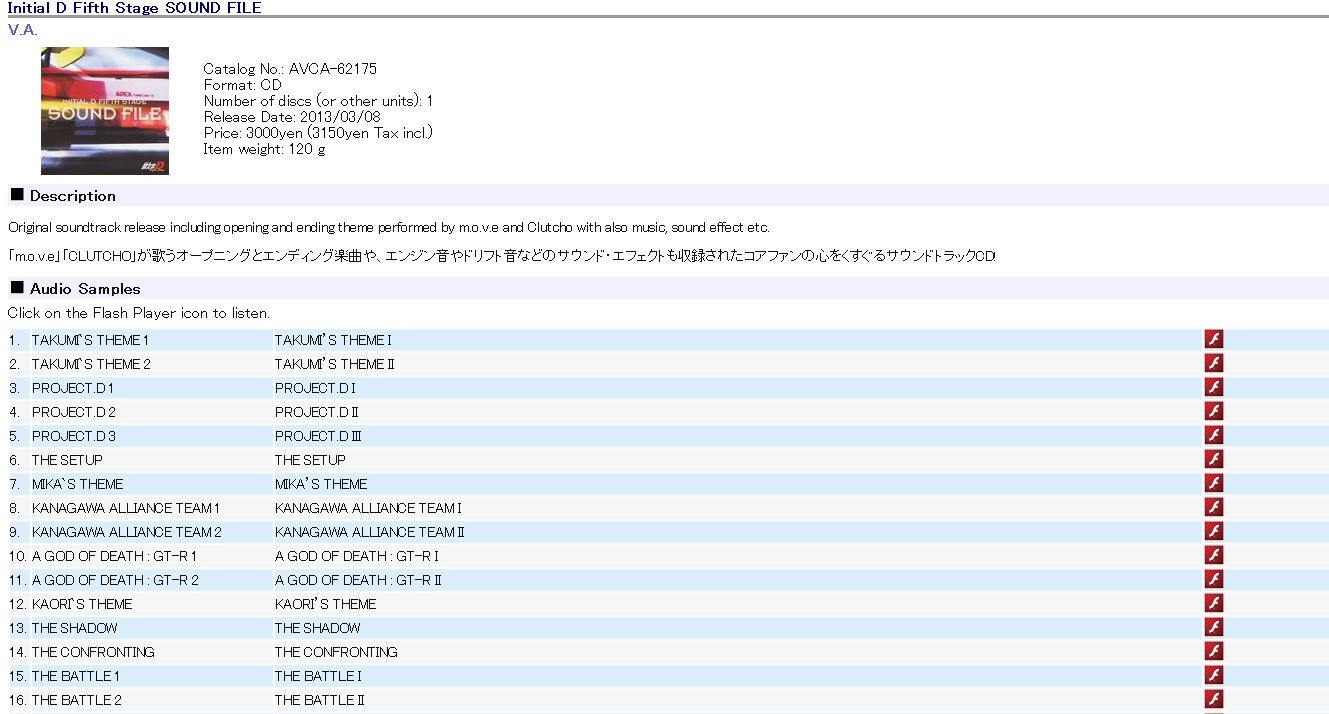Click track title PROJECT.D 3 in first column
Viewport: 1329px width, 714px height.
tap(74, 436)
